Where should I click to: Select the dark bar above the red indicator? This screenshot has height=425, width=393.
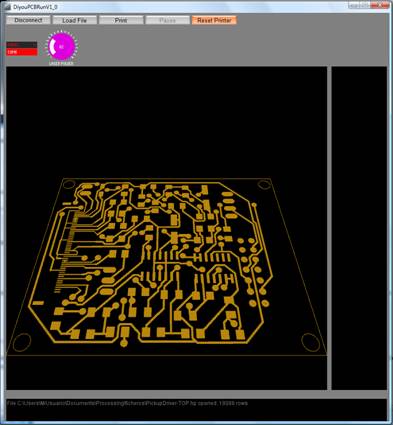click(x=22, y=44)
